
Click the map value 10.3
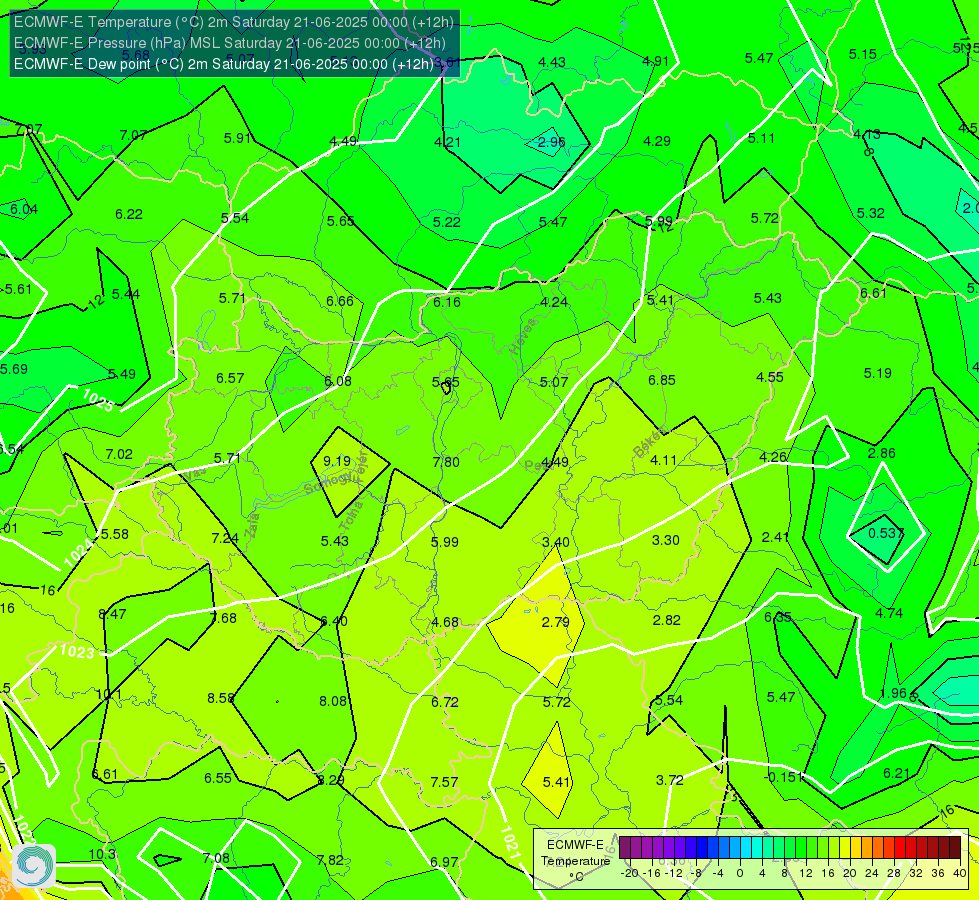click(101, 854)
